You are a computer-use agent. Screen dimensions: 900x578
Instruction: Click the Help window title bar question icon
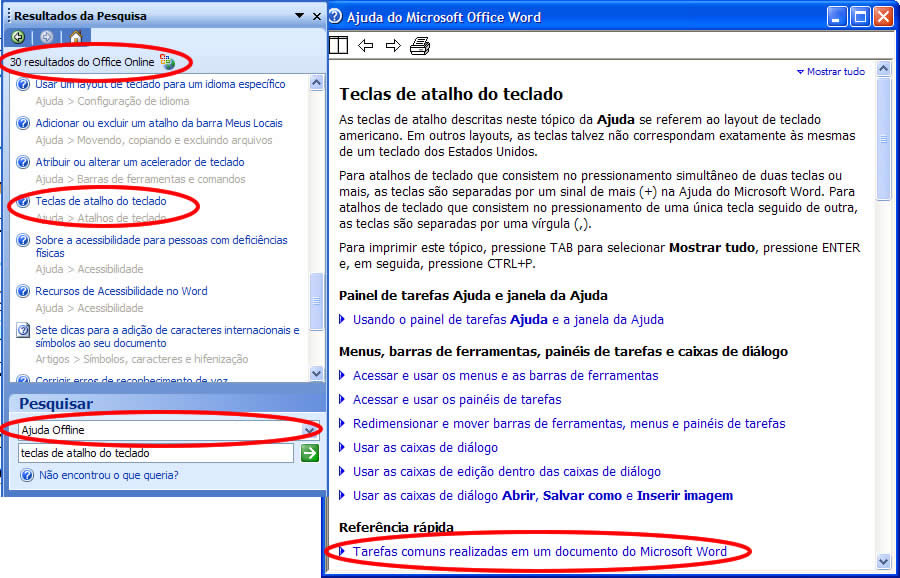click(x=335, y=17)
